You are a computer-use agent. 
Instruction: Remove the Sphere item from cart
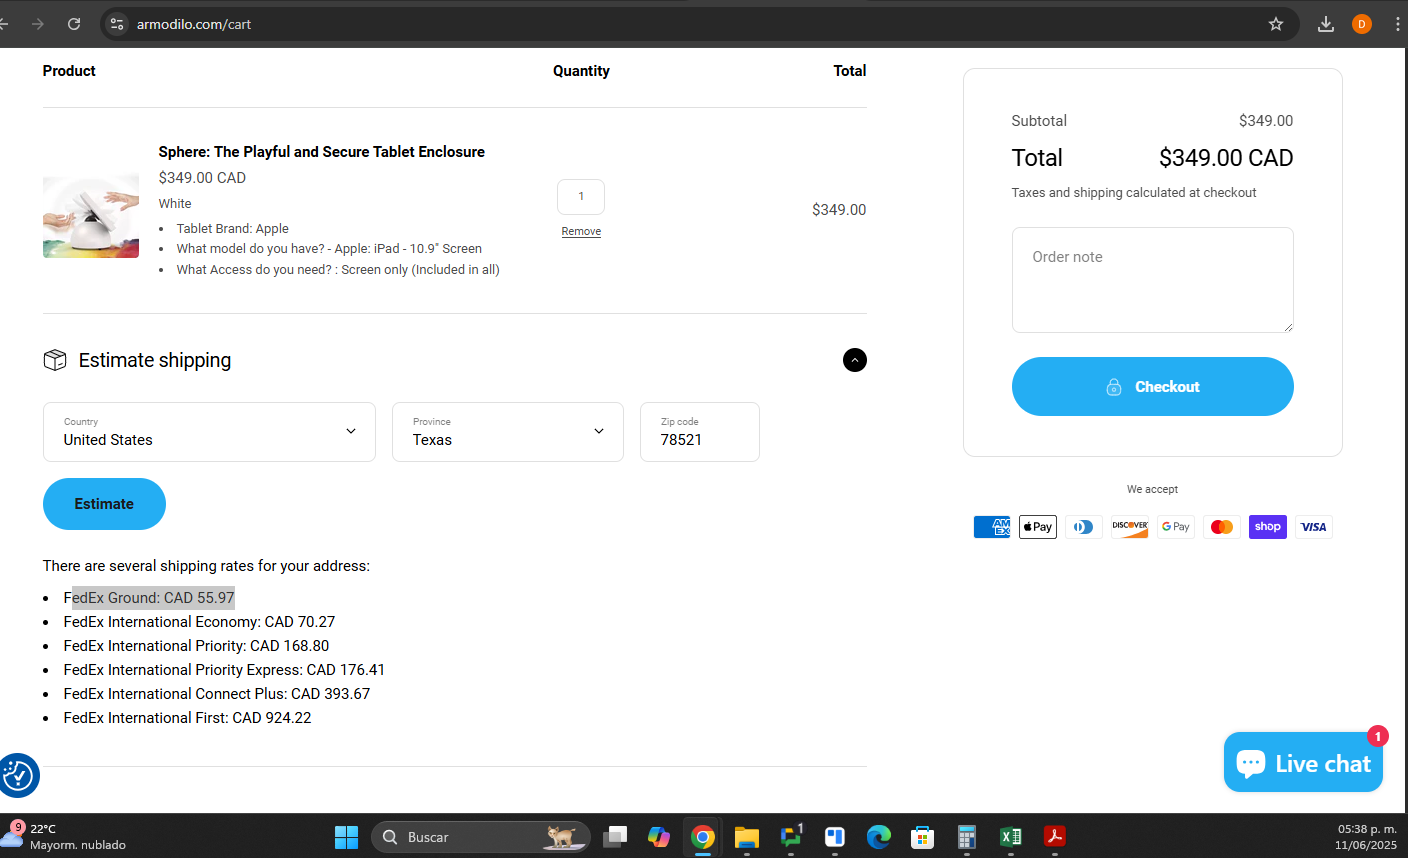click(581, 231)
